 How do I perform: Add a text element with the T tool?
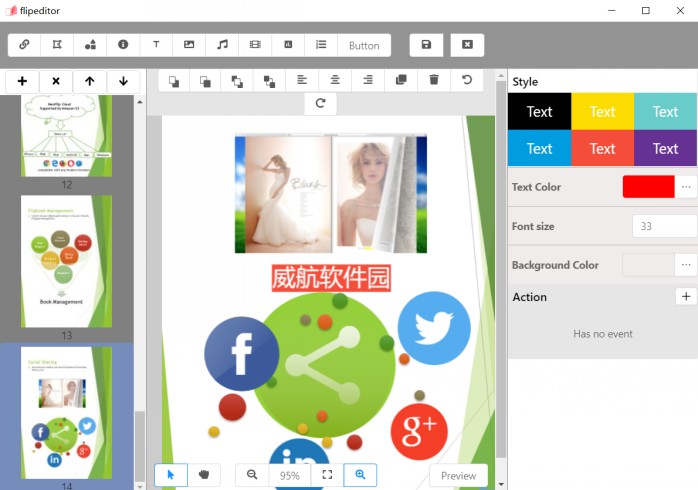click(x=156, y=45)
